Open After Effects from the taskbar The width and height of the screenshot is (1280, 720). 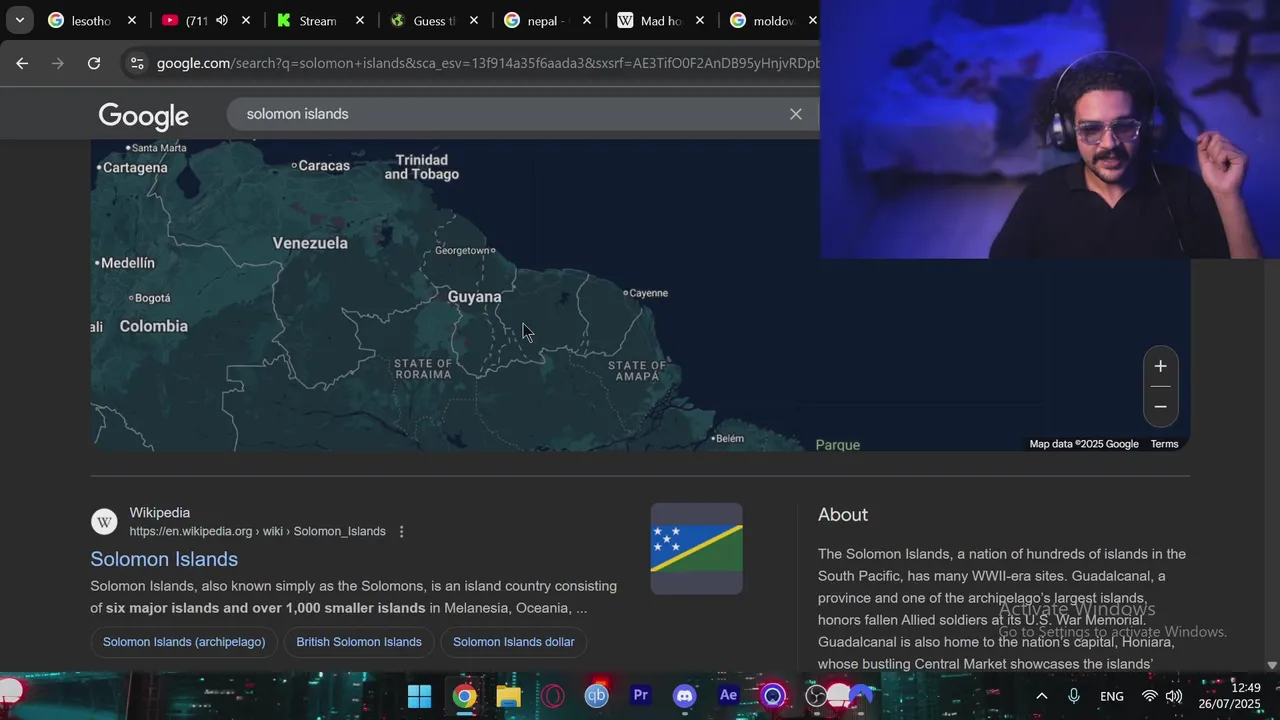coord(729,696)
